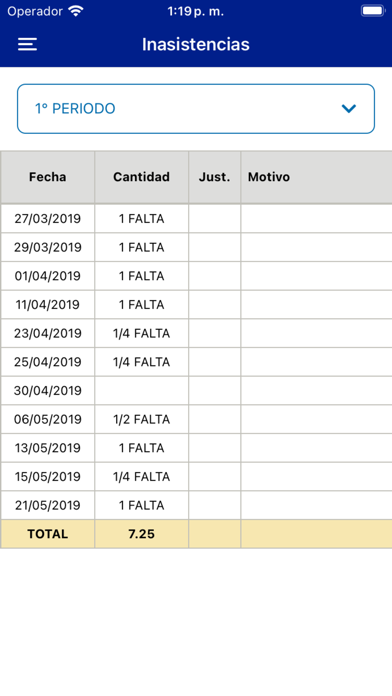This screenshot has height=696, width=392.
Task: Tap the Motivo column header
Action: click(x=317, y=177)
